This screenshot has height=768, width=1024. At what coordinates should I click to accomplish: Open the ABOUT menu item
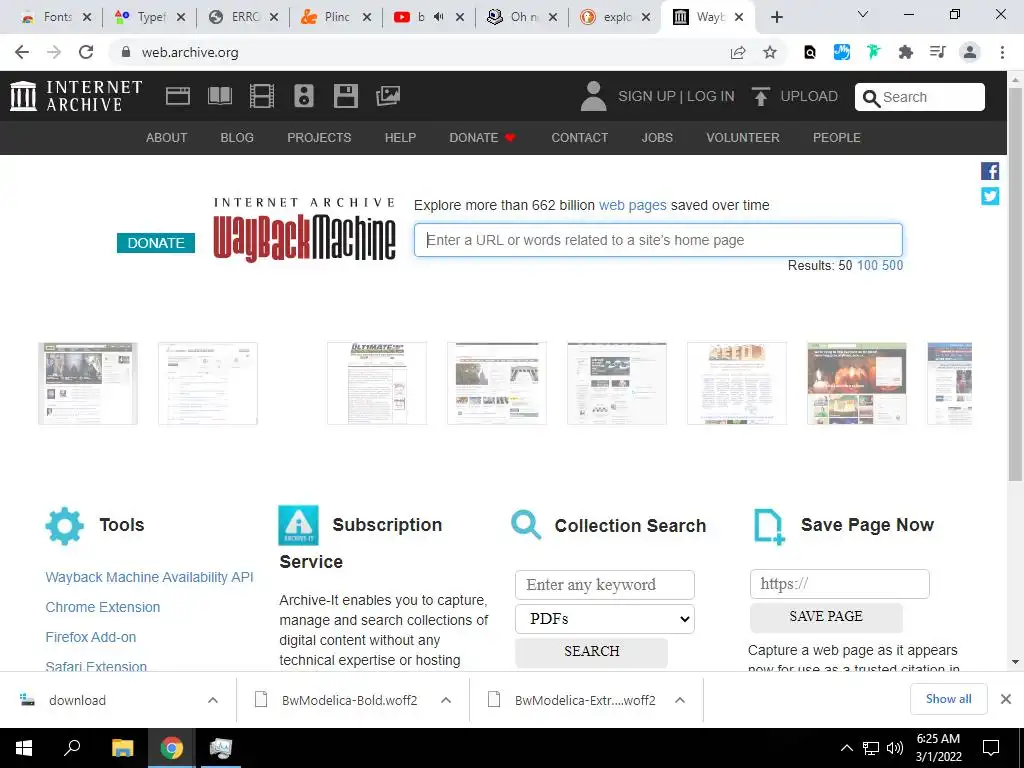pyautogui.click(x=167, y=138)
